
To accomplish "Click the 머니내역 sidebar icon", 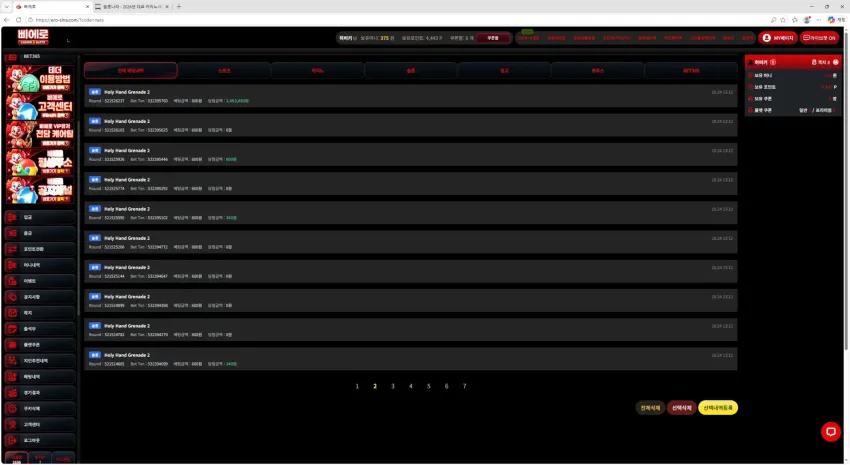I will 12,265.
